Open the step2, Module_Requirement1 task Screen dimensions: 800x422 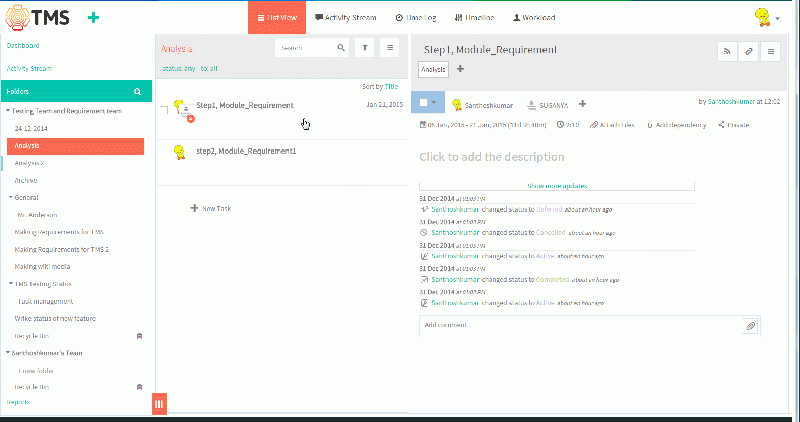(246, 151)
